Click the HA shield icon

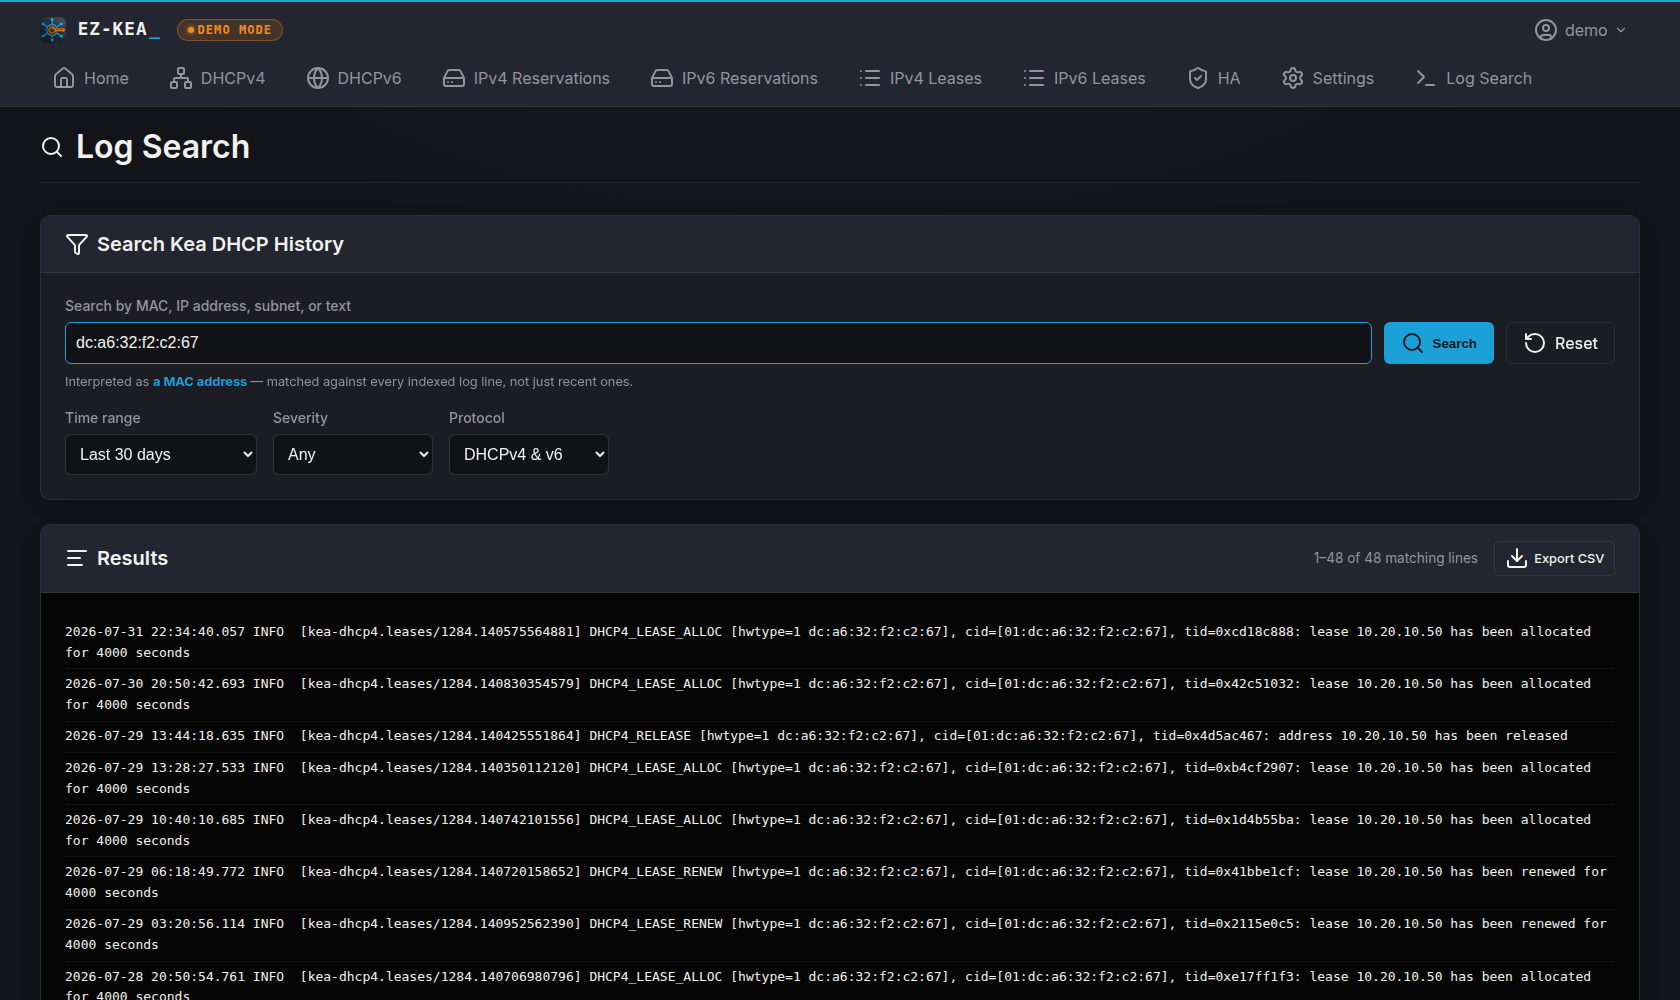[x=1198, y=78]
